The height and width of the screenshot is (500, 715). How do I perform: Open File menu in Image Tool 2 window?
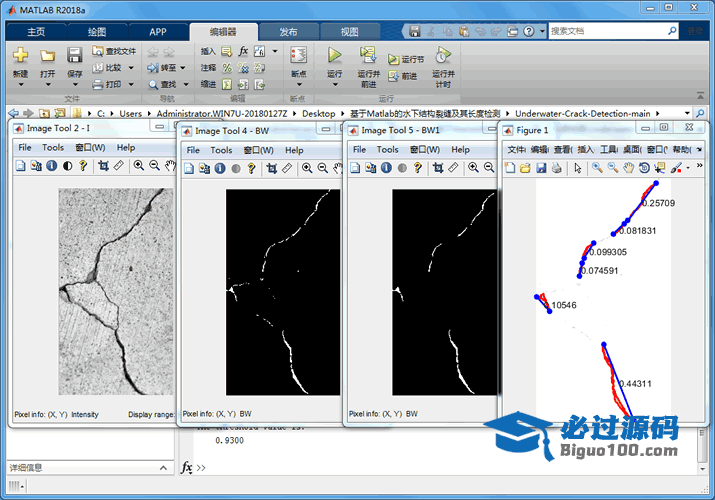point(25,148)
